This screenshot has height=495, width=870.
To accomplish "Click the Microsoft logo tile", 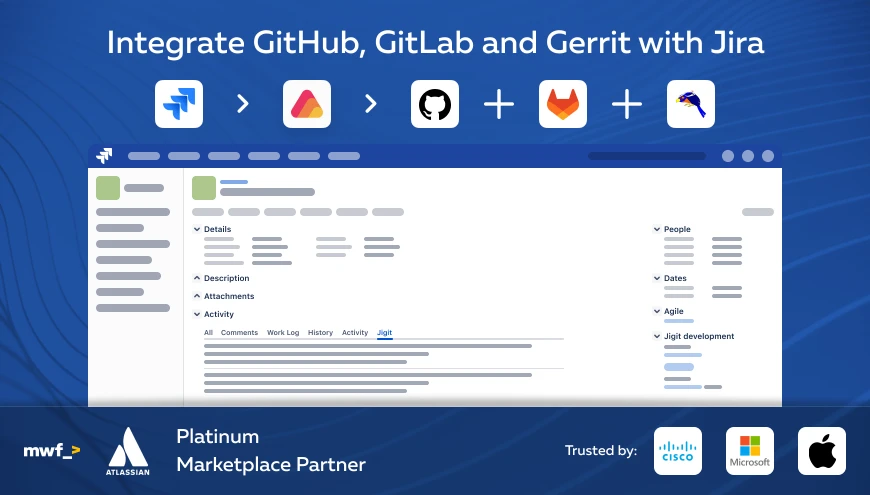I will coord(750,451).
